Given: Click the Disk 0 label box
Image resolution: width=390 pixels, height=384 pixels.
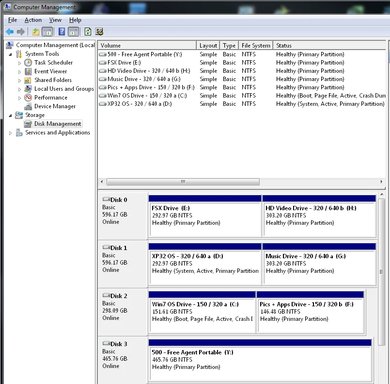Looking at the screenshot, I should (x=123, y=215).
